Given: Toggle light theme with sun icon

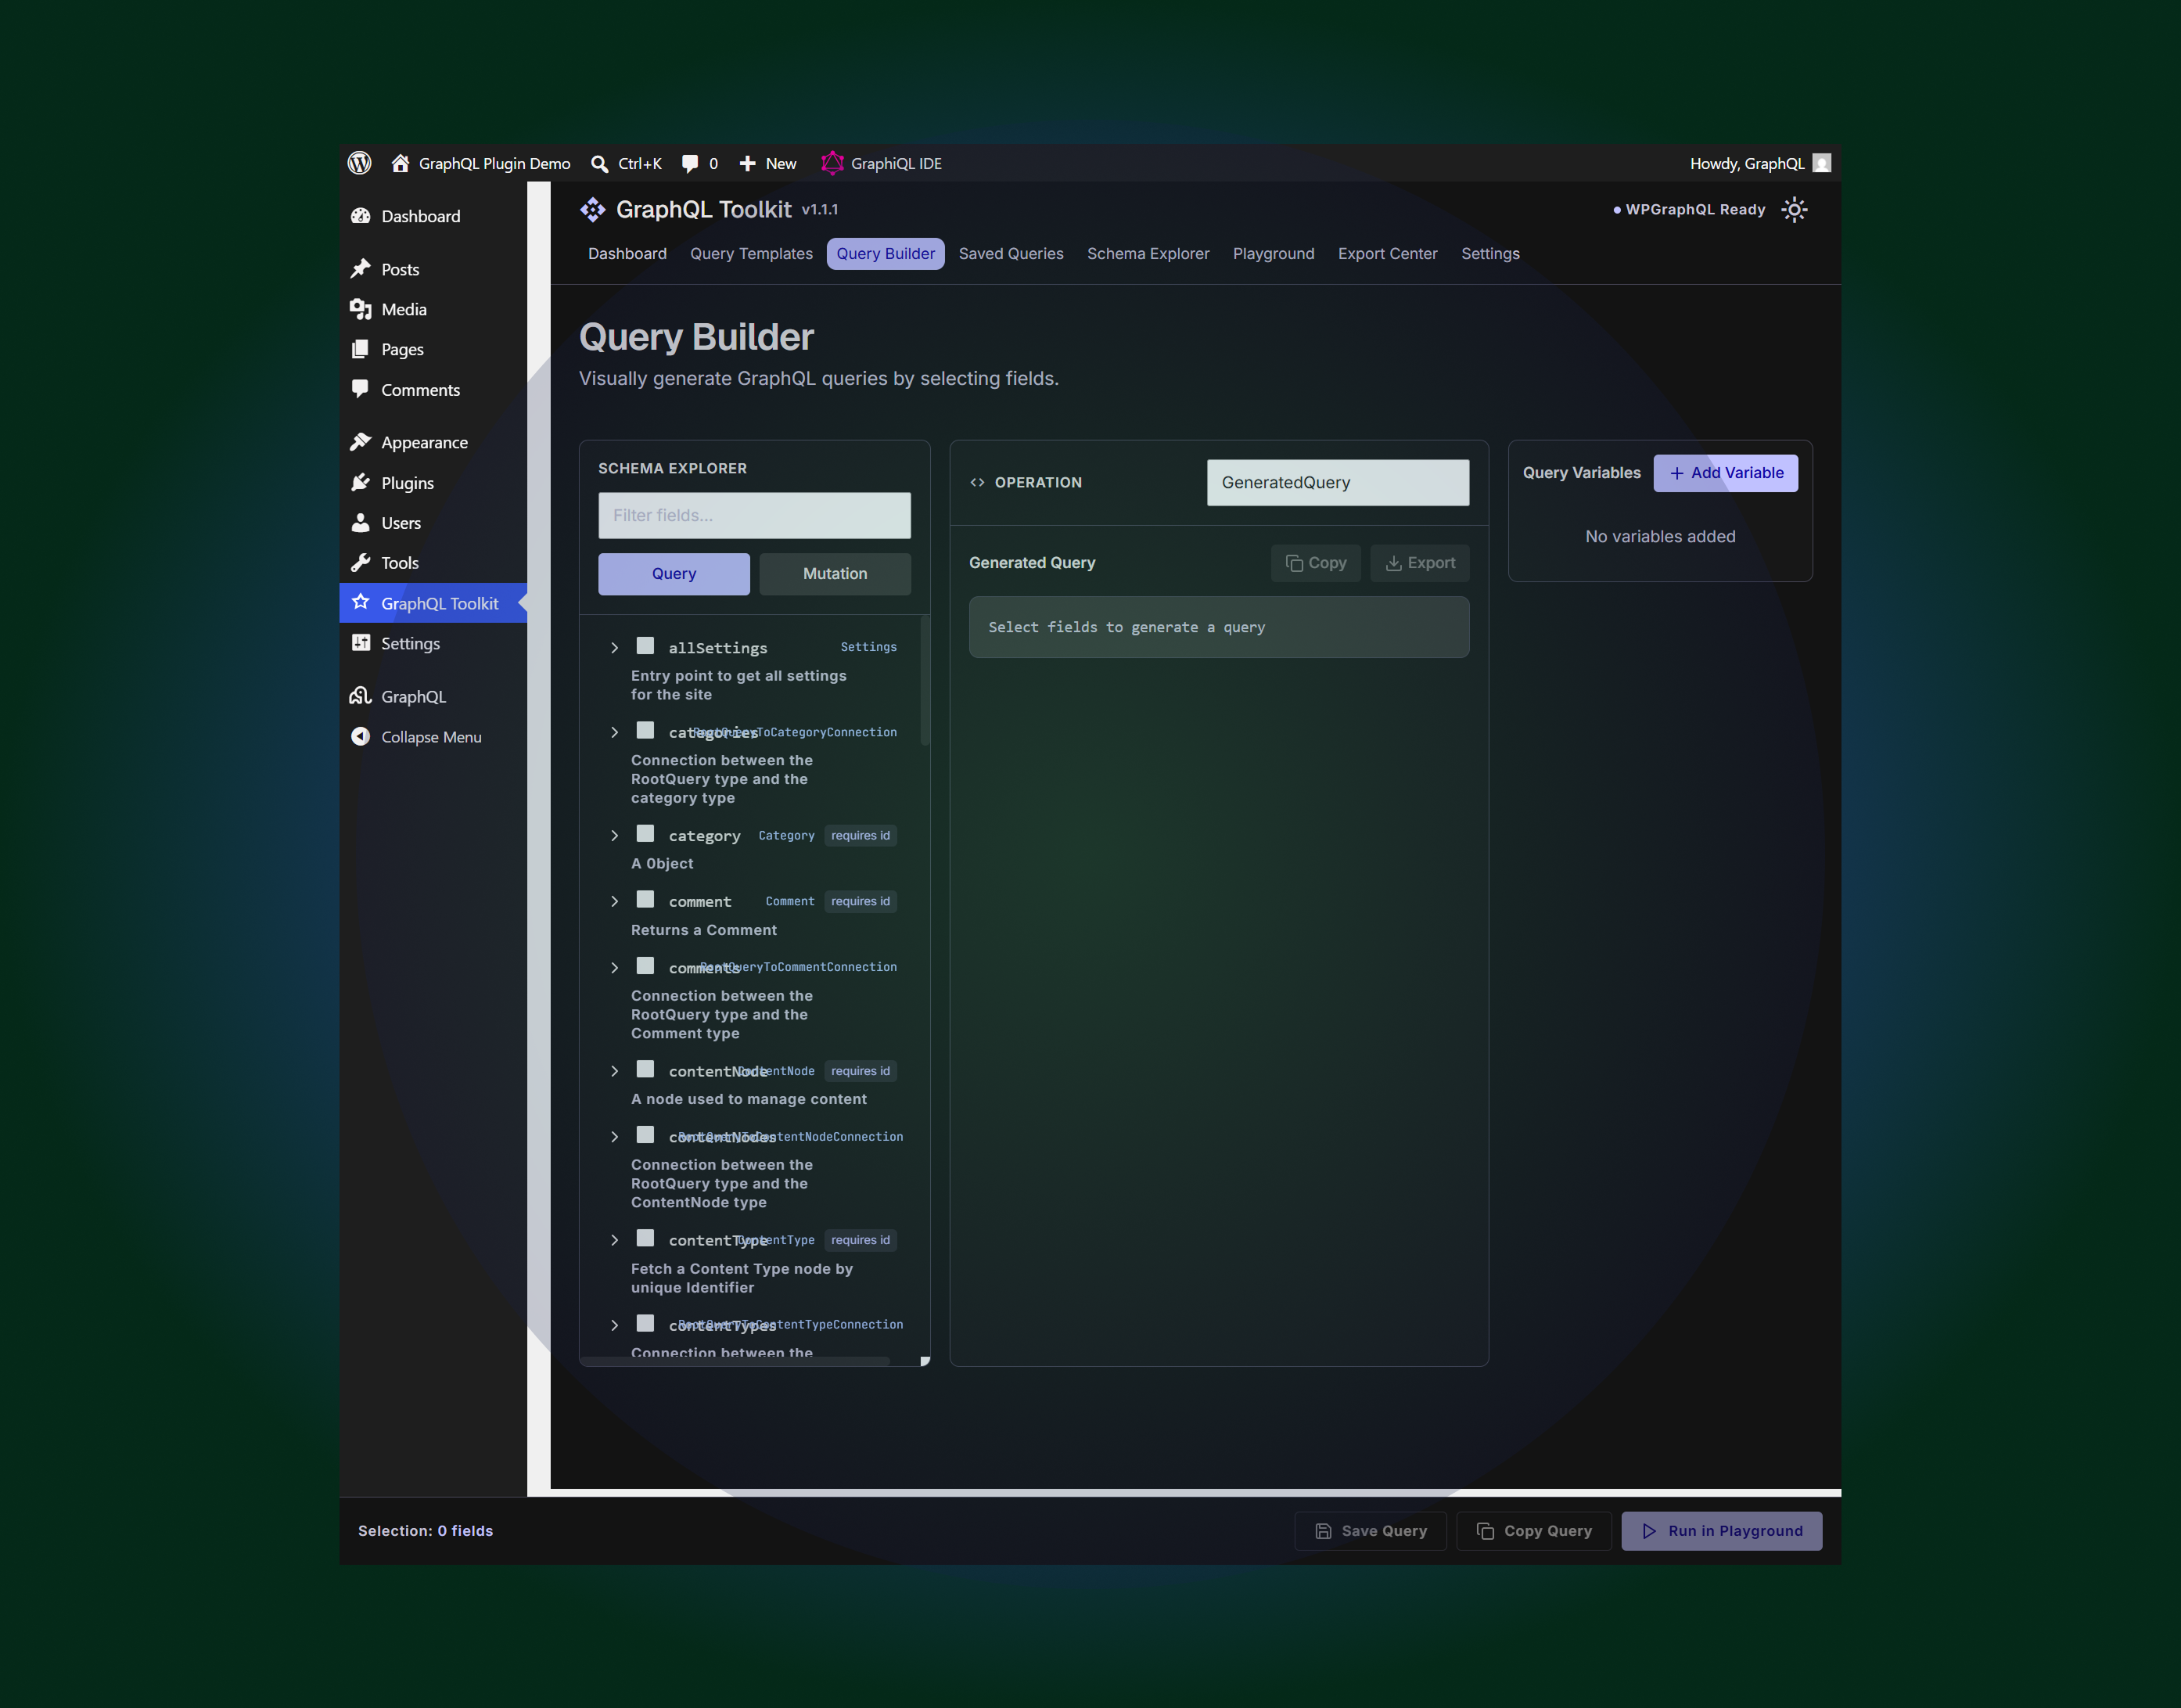Looking at the screenshot, I should tap(1794, 209).
